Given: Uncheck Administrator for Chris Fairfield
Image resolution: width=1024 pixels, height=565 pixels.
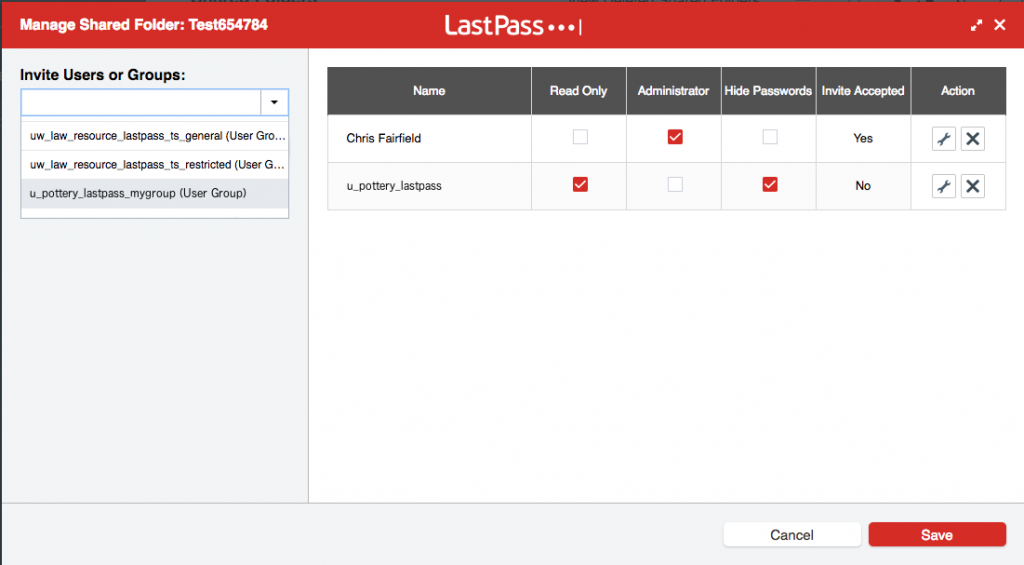Looking at the screenshot, I should click(x=675, y=137).
